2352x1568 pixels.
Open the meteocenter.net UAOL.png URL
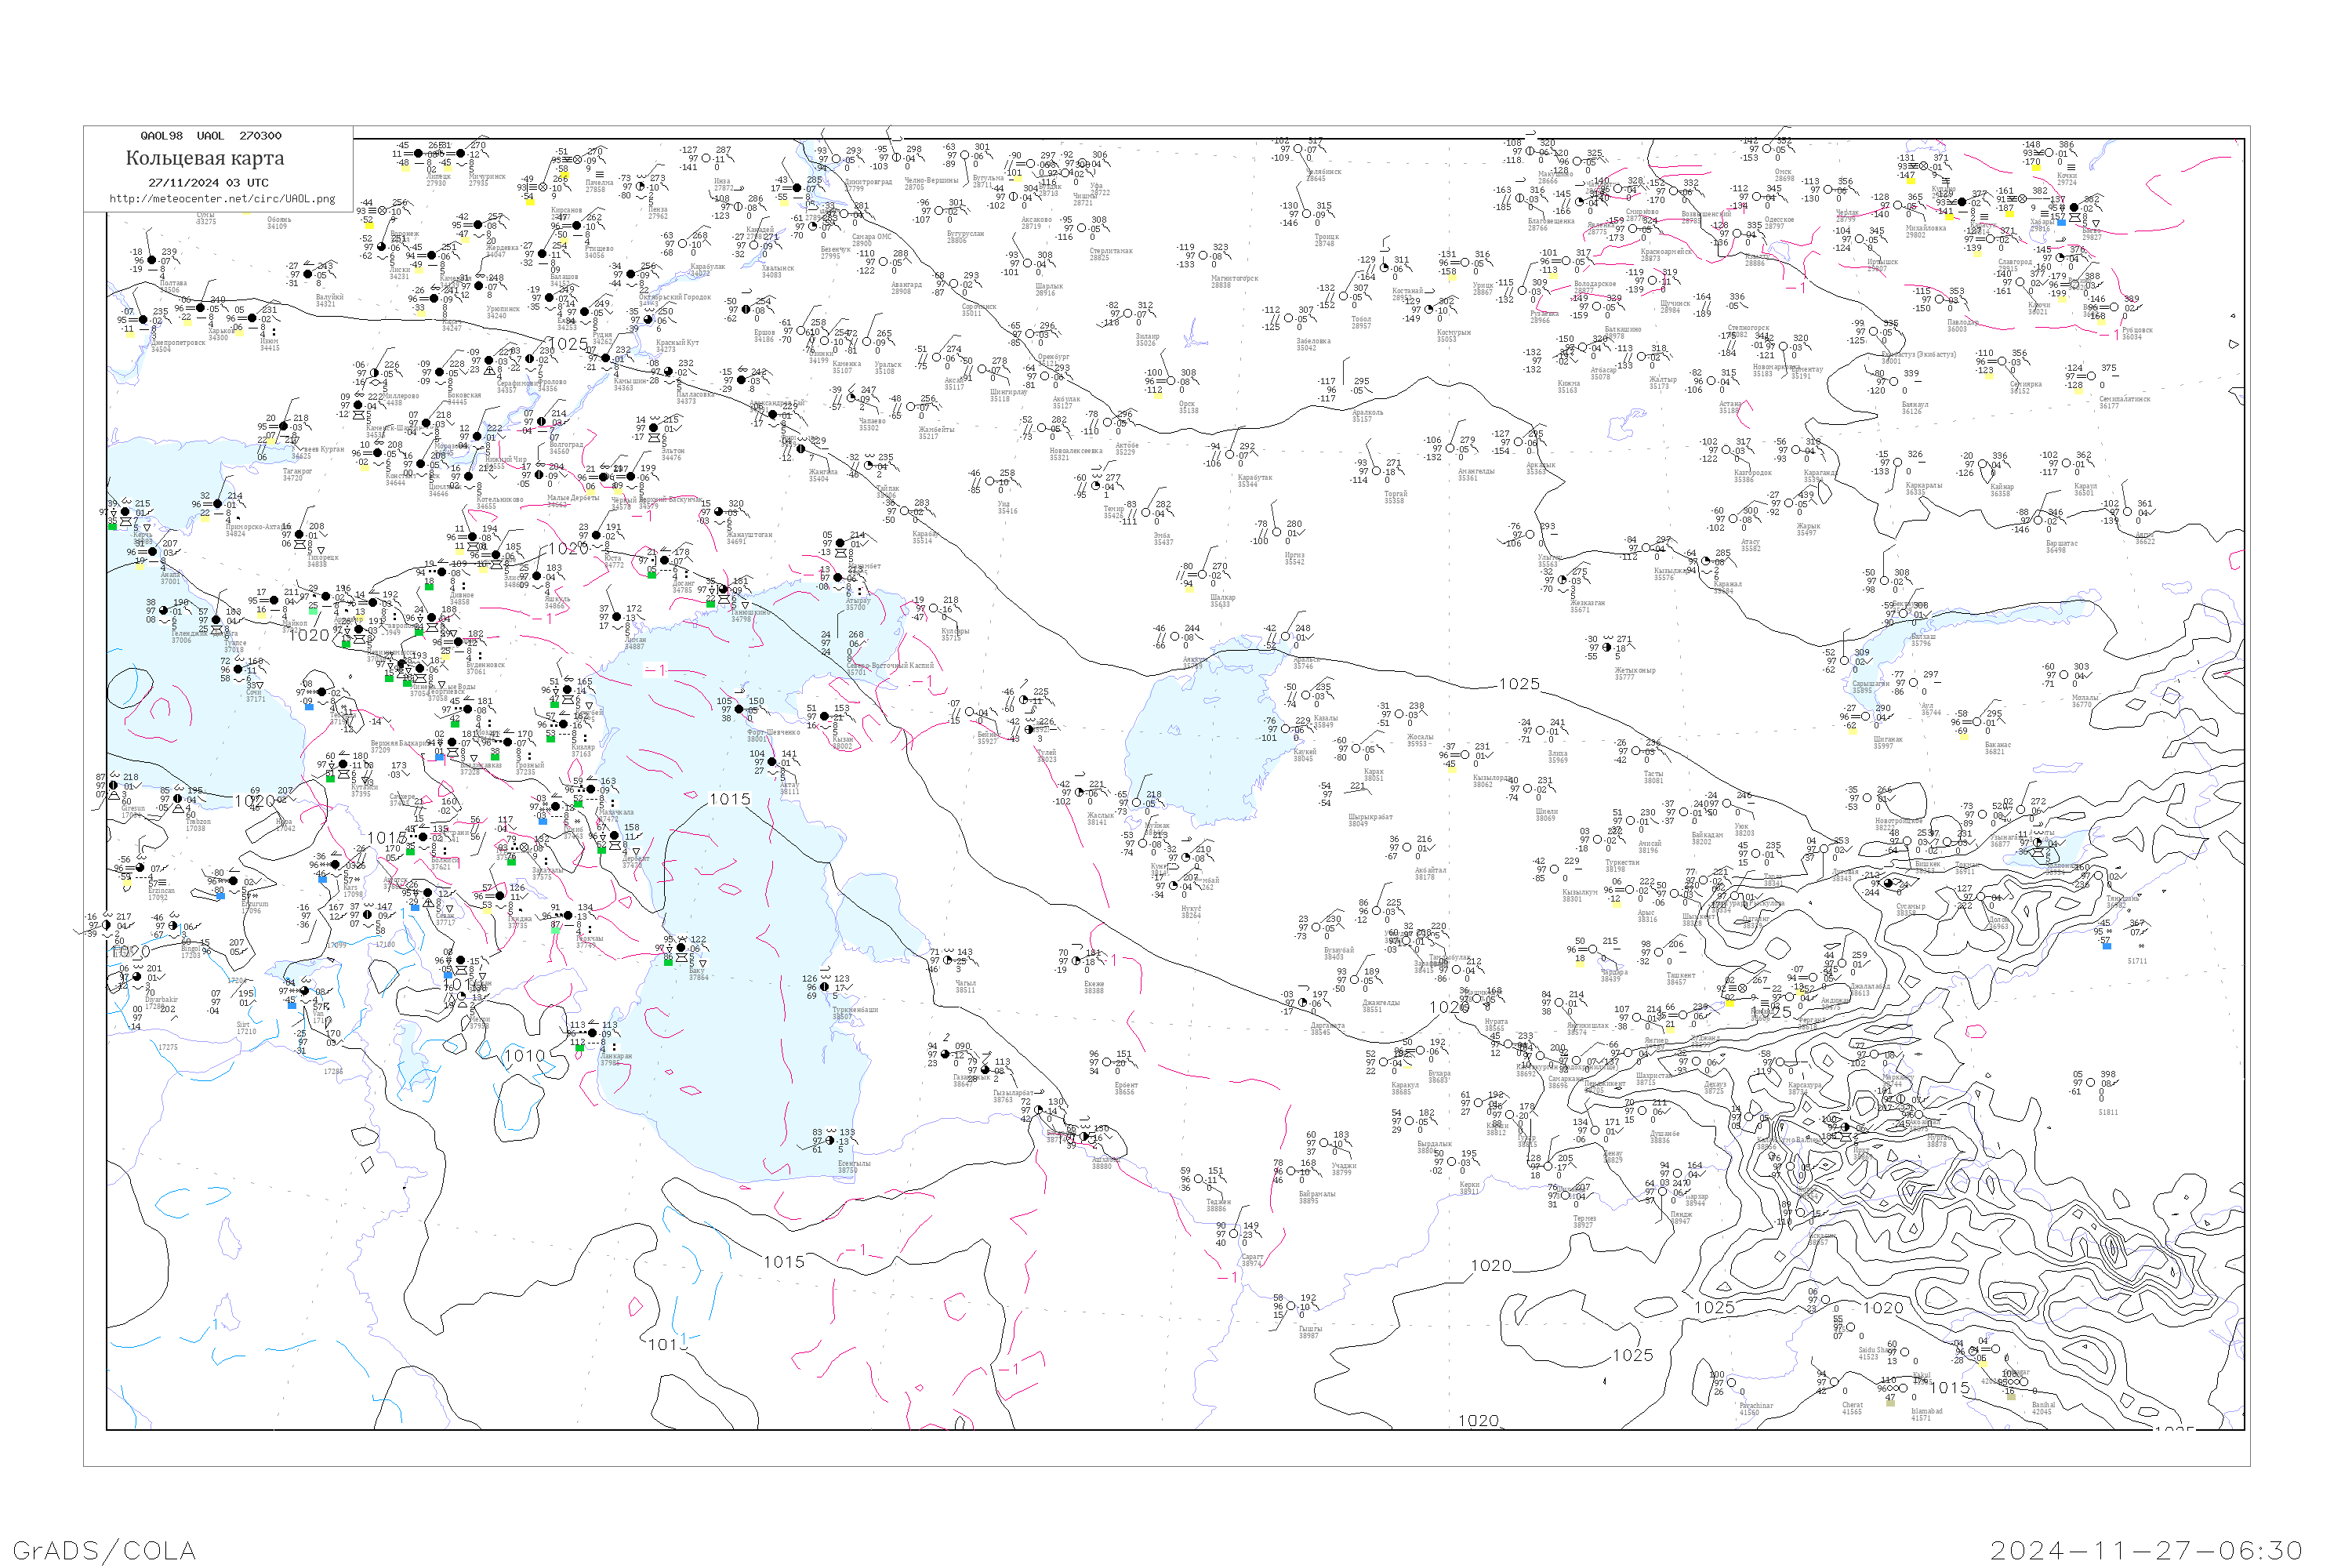tap(222, 198)
